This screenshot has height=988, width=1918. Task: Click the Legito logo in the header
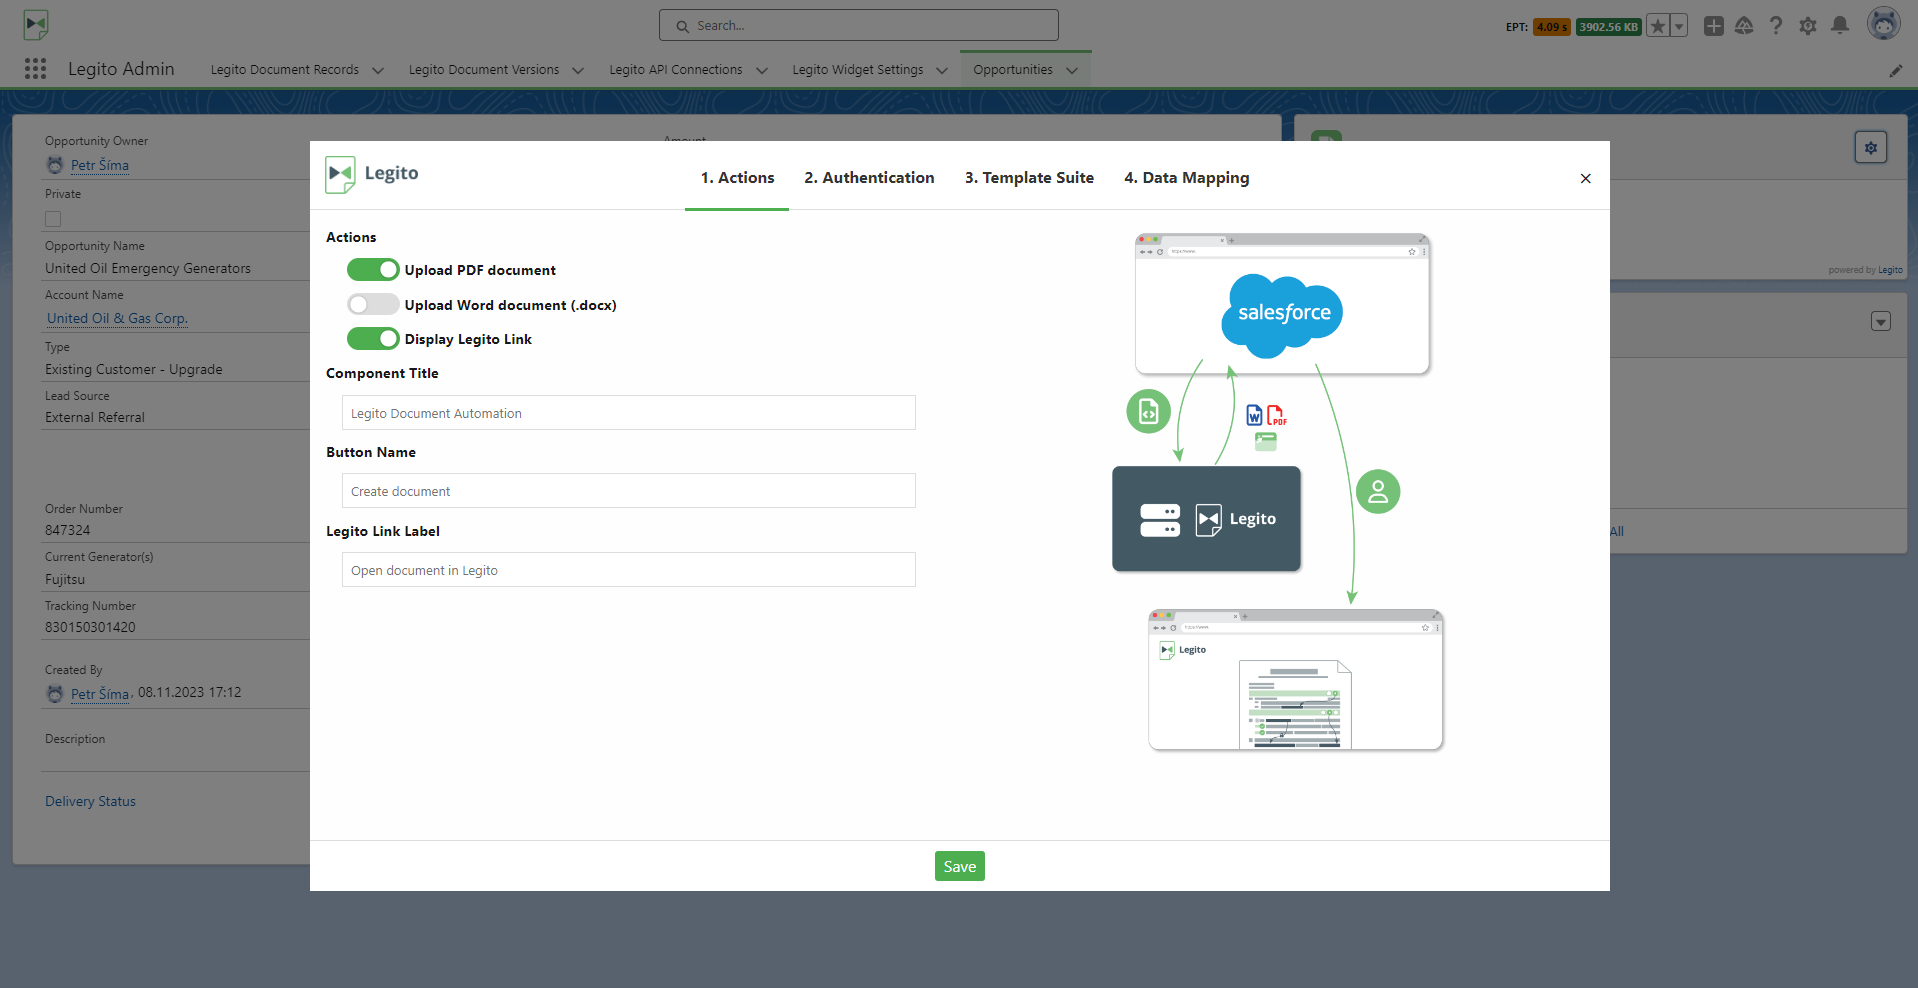pos(36,25)
